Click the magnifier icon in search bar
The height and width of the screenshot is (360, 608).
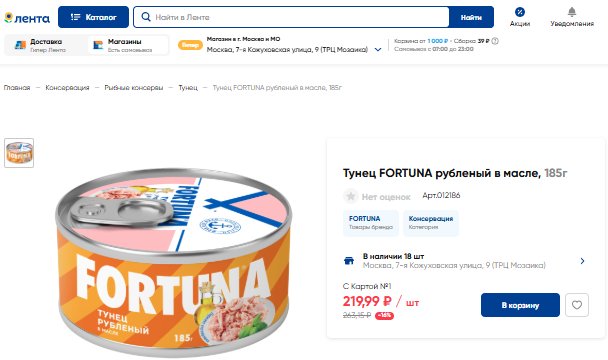(x=146, y=17)
